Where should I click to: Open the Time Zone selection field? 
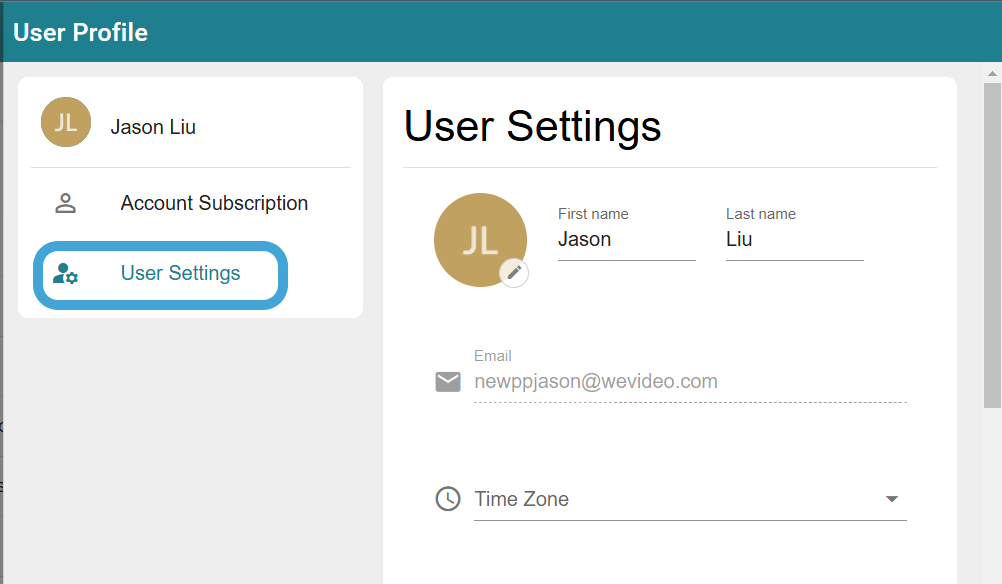[690, 500]
